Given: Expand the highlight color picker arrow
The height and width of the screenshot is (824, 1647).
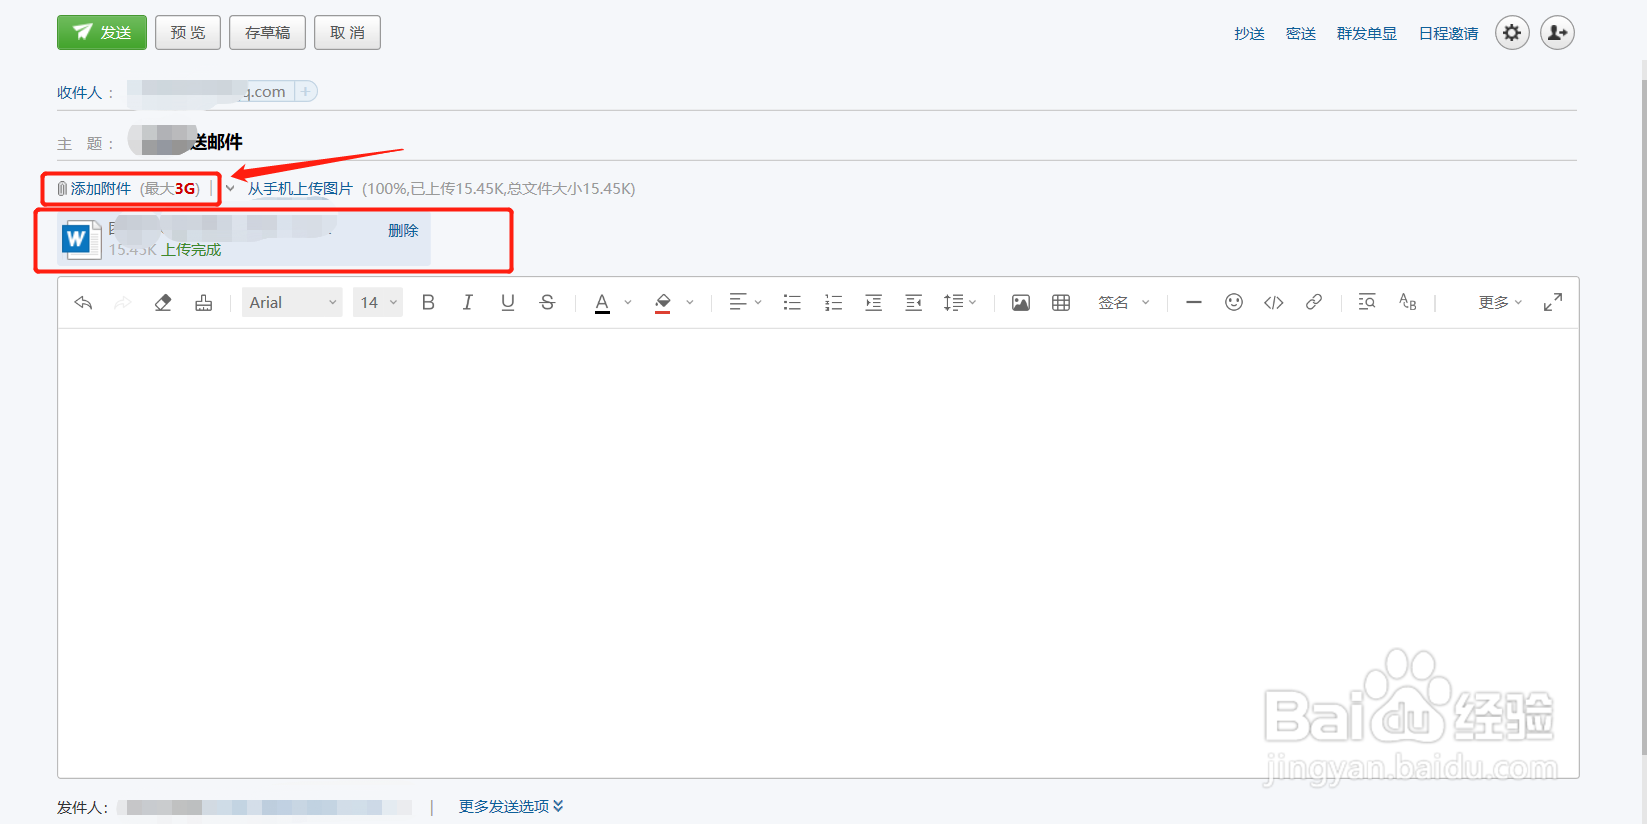Looking at the screenshot, I should click(690, 302).
